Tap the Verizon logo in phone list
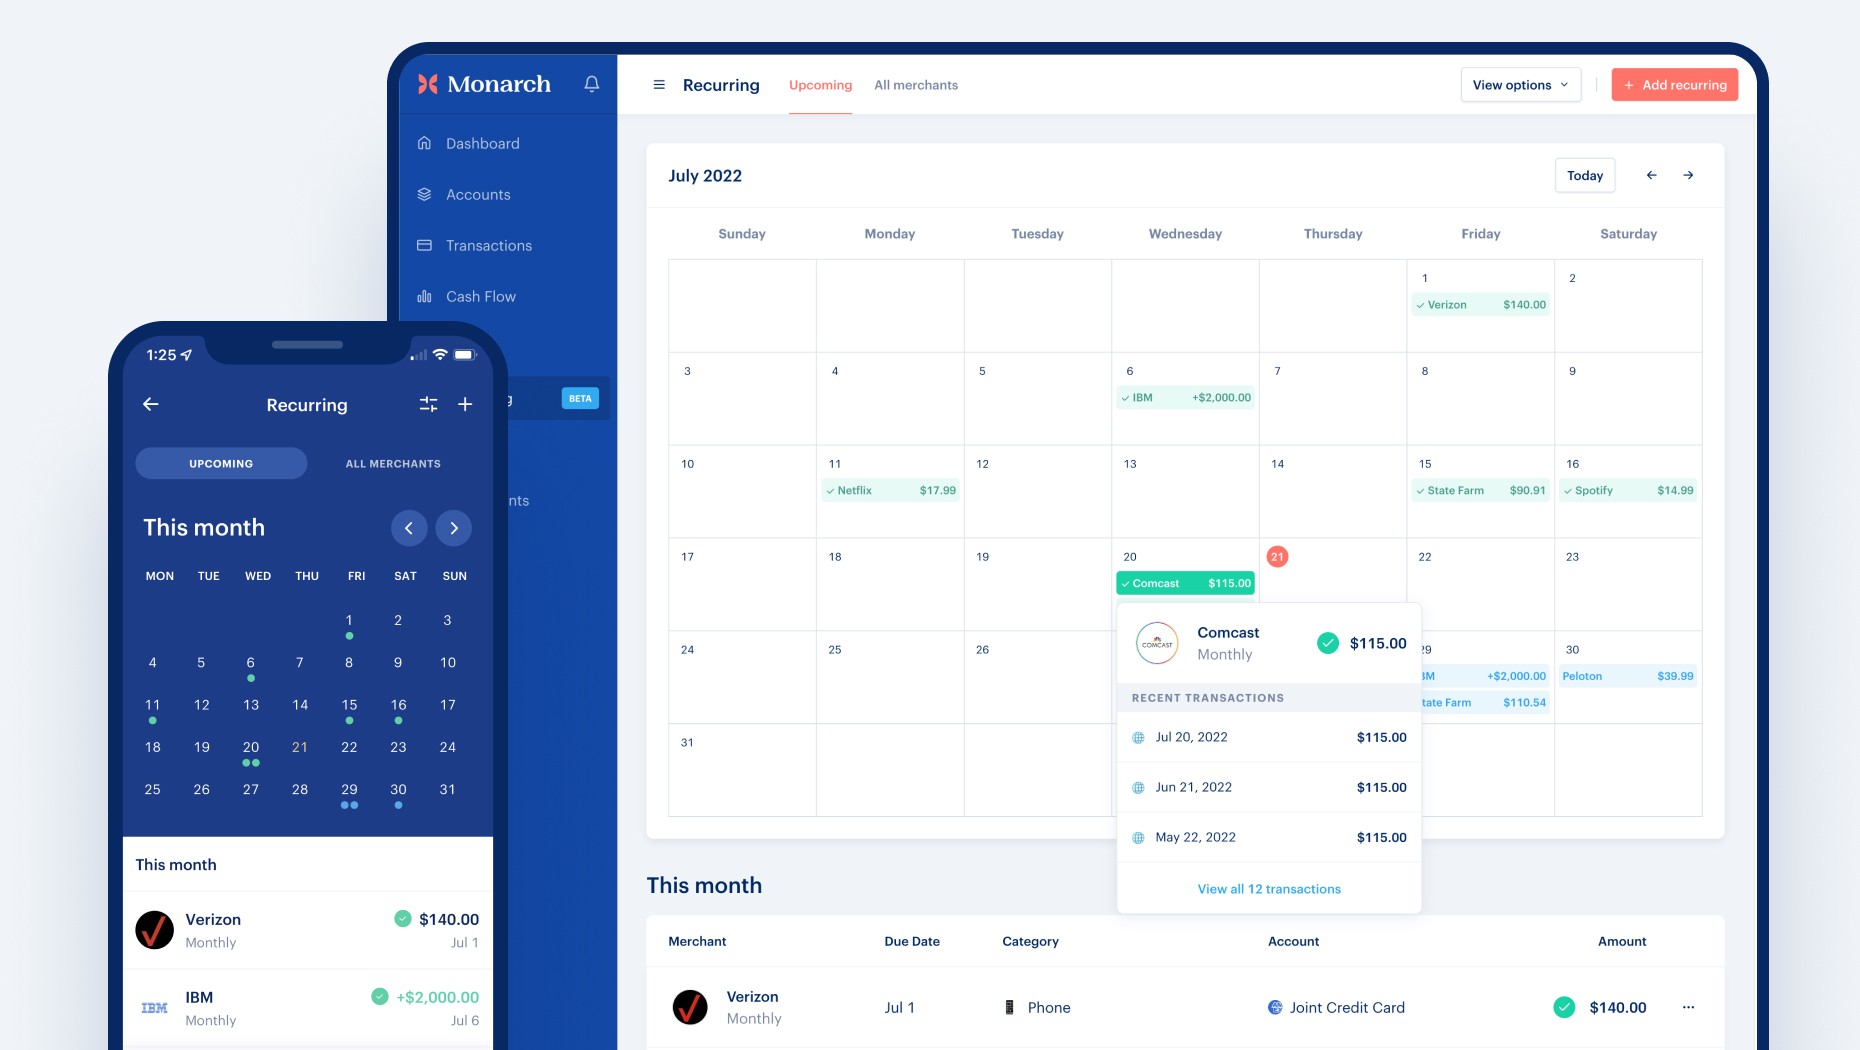The height and width of the screenshot is (1050, 1860). tap(155, 930)
